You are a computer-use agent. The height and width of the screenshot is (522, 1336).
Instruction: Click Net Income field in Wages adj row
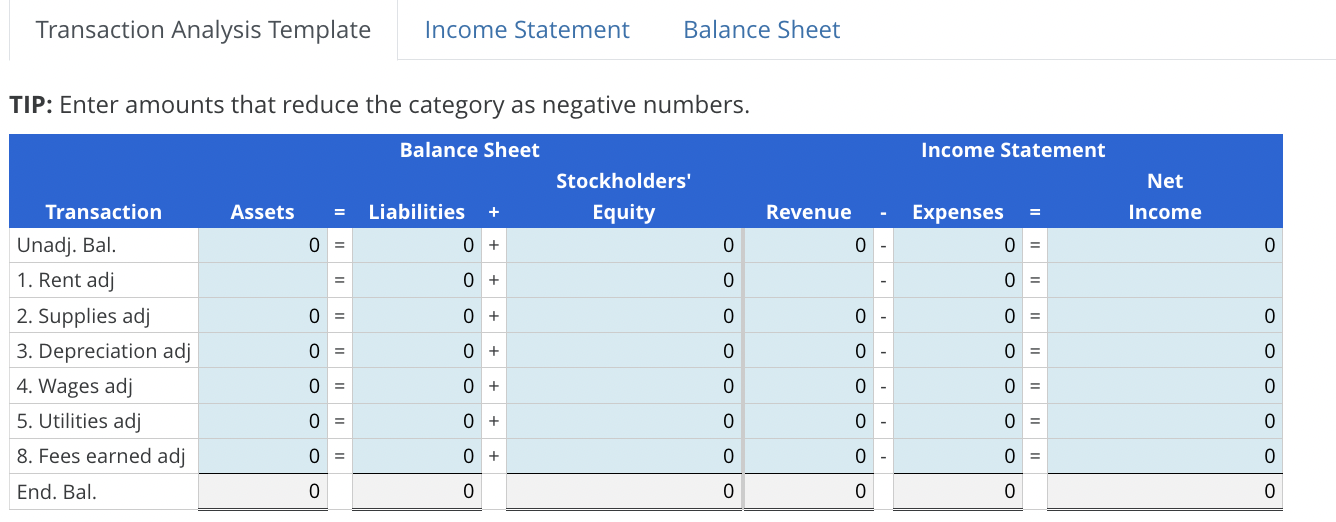[x=1165, y=386]
